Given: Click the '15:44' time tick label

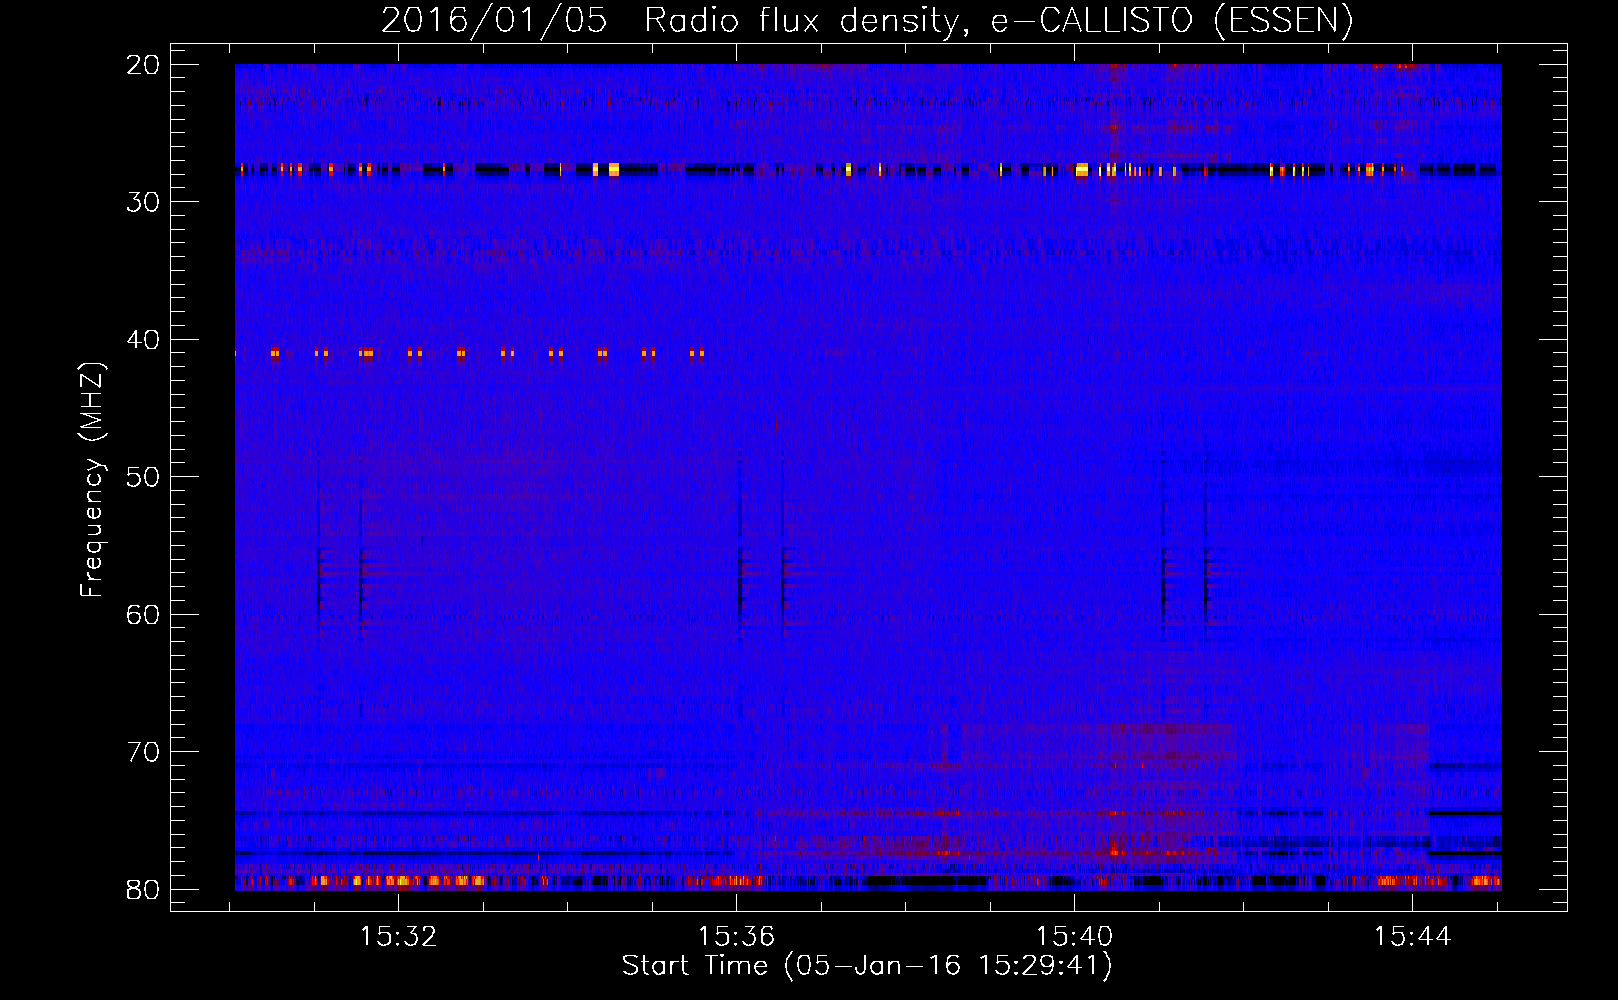Looking at the screenshot, I should (x=1412, y=937).
